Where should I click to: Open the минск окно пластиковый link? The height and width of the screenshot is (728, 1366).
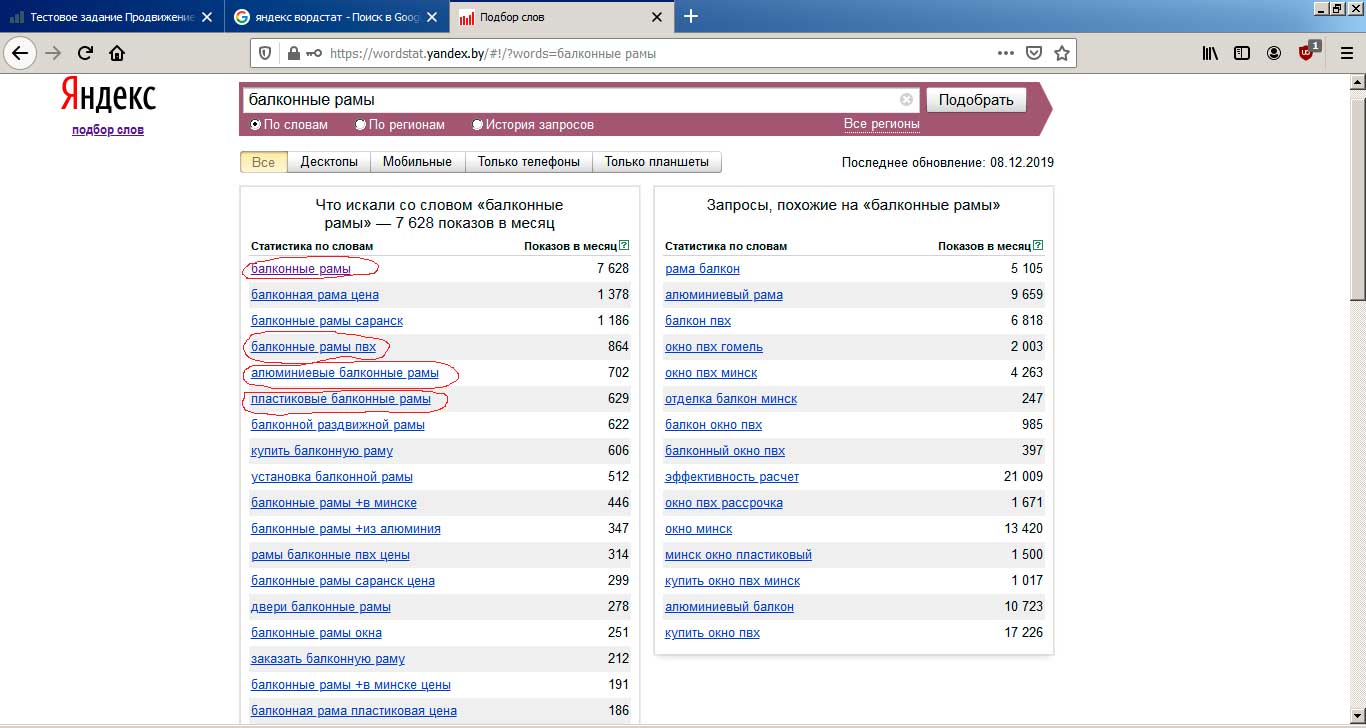[738, 555]
